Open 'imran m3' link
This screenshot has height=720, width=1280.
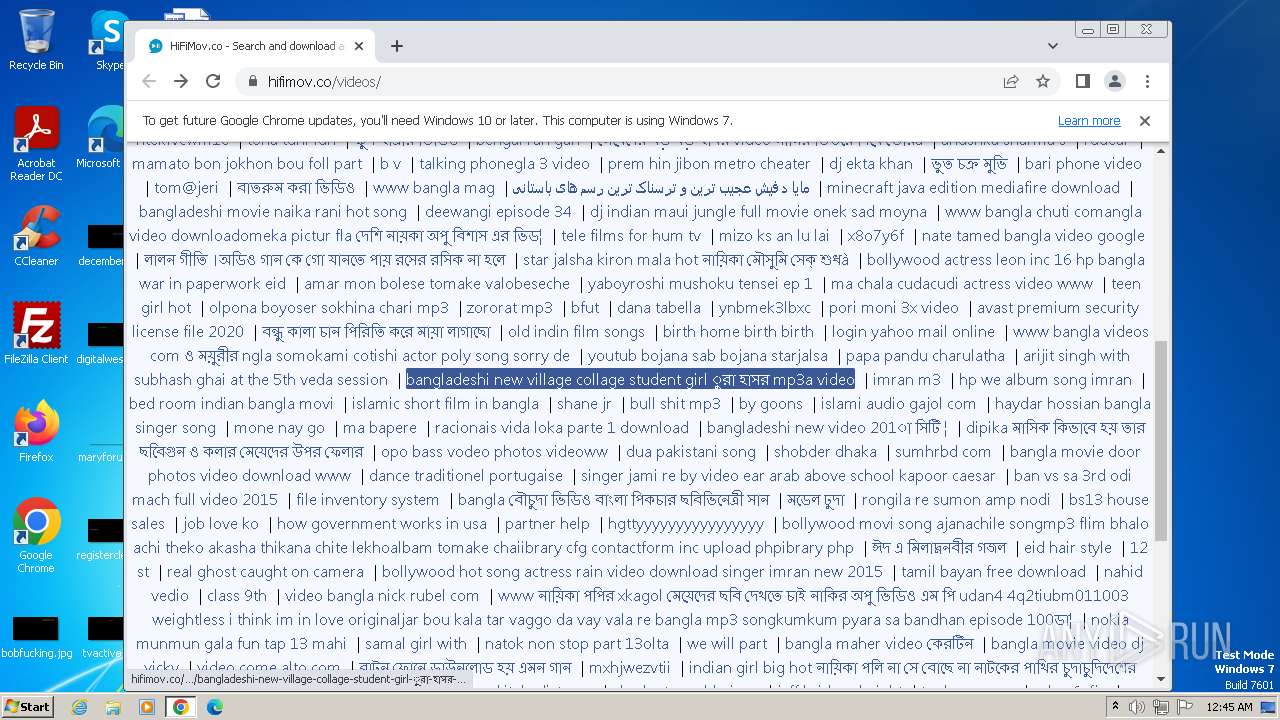click(x=906, y=380)
